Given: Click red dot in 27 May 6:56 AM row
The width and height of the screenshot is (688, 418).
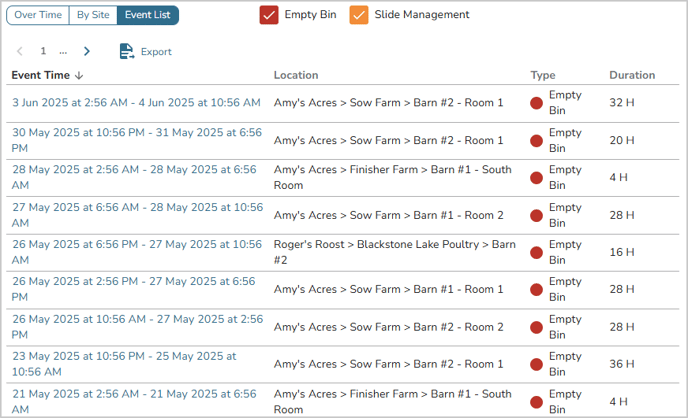Looking at the screenshot, I should [x=536, y=215].
